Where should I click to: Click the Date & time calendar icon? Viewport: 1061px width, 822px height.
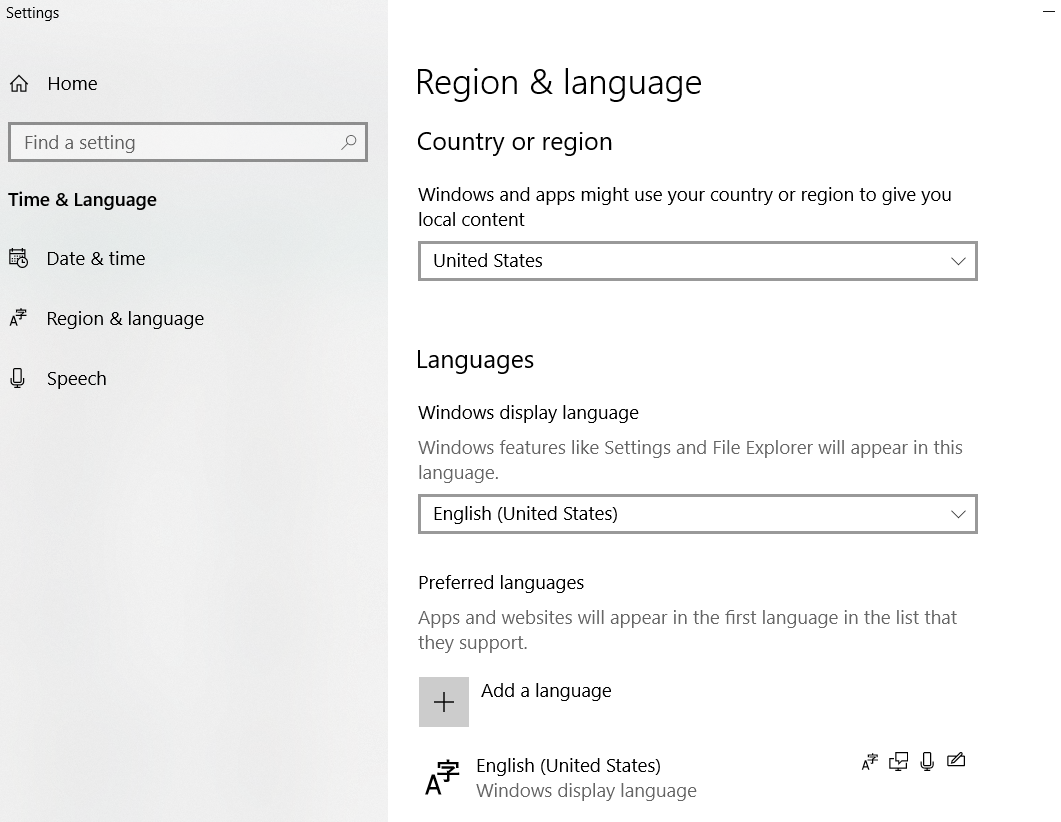[18, 258]
